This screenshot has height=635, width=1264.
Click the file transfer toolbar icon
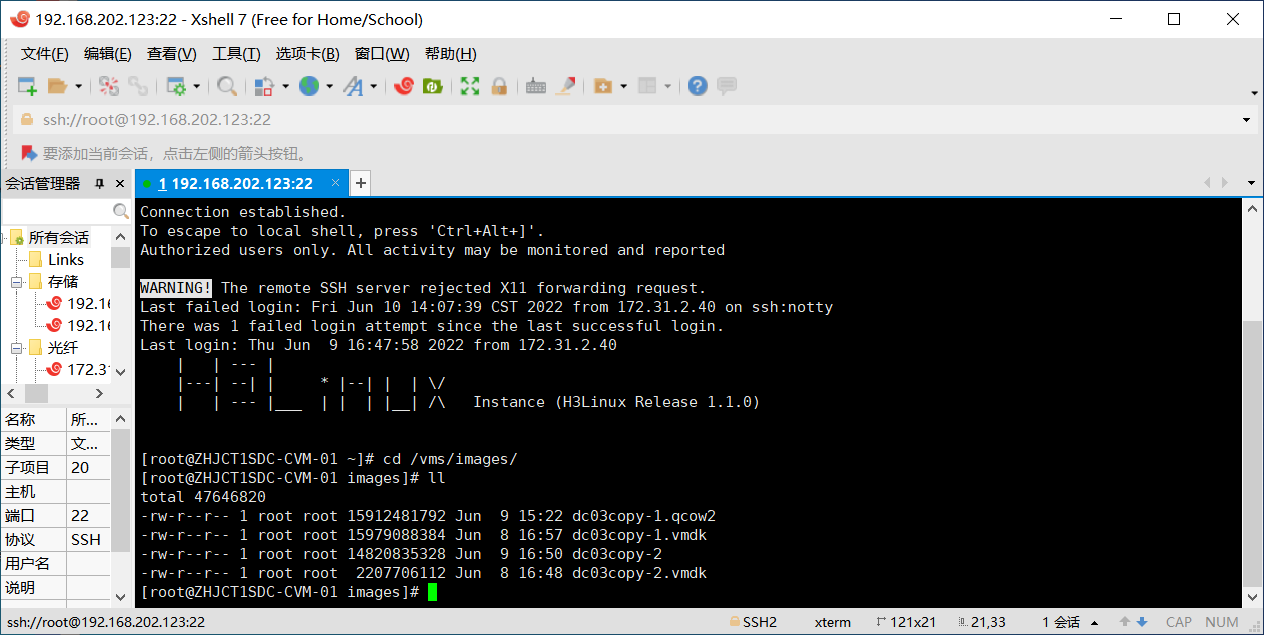point(264,86)
